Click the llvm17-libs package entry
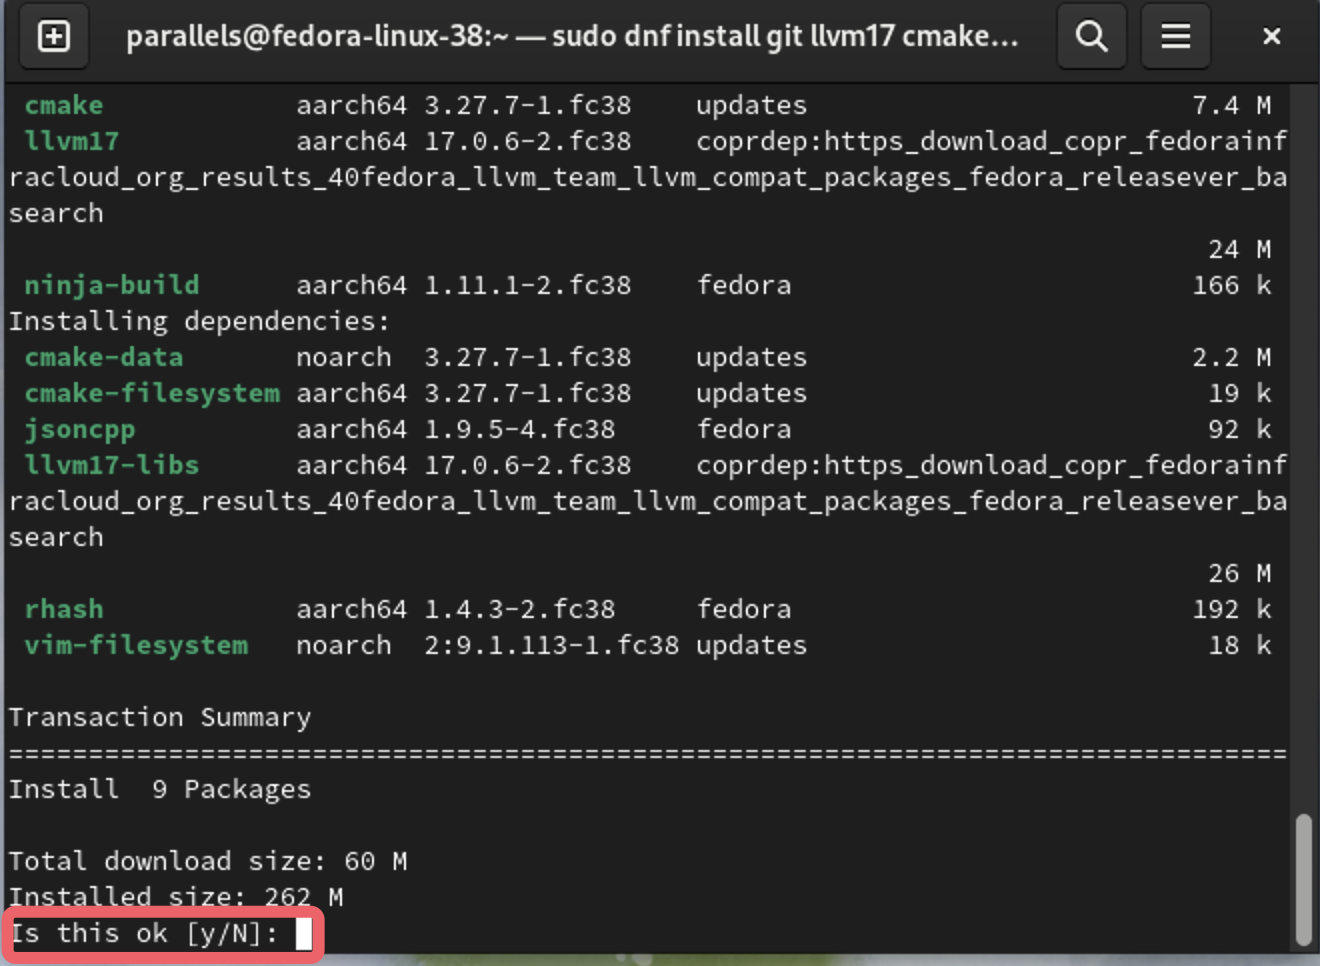1320x966 pixels. click(112, 465)
